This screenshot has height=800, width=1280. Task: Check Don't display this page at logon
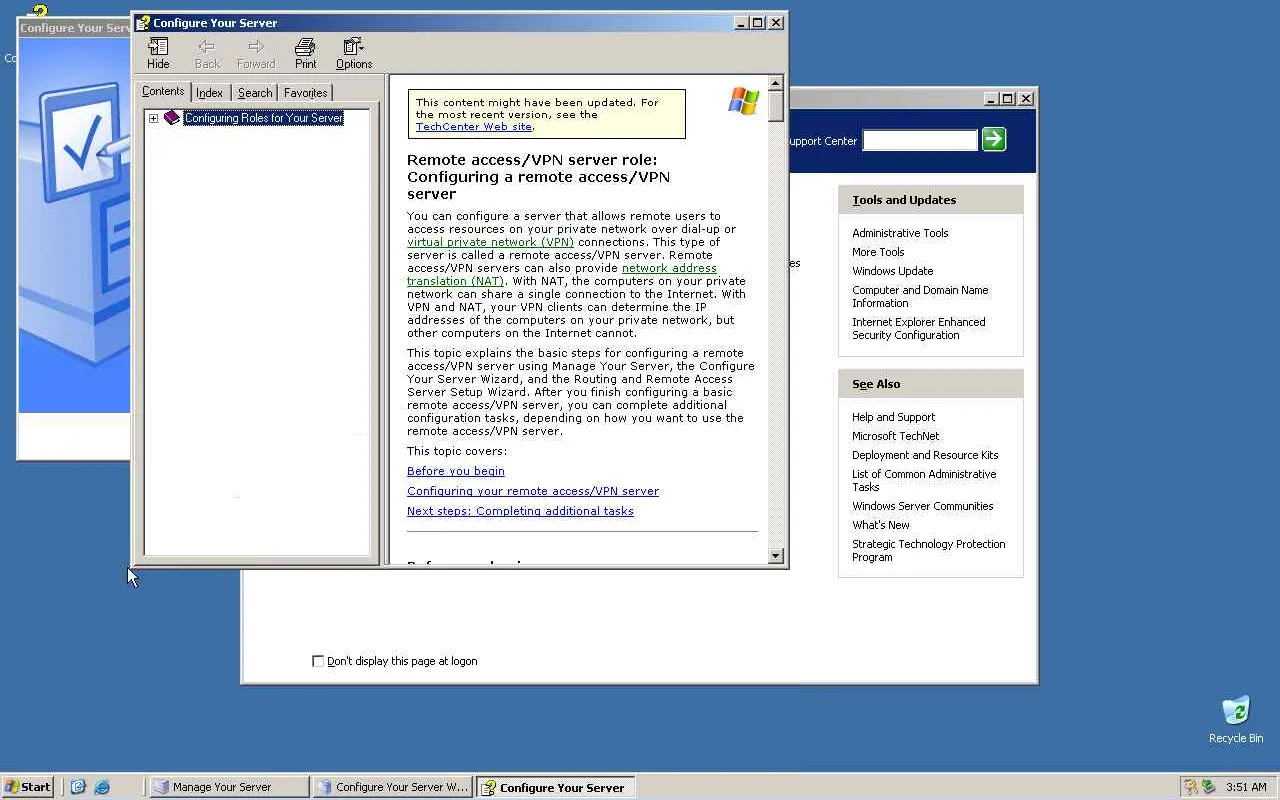318,661
